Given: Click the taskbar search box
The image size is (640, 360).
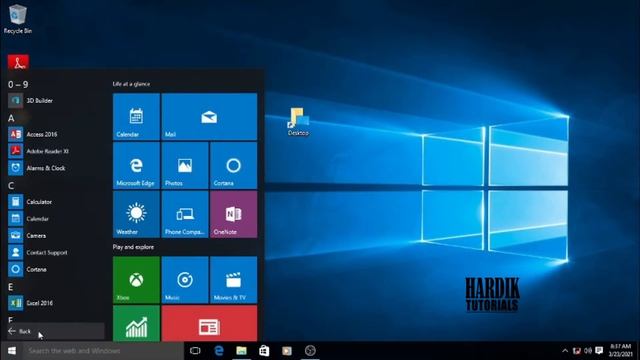Looking at the screenshot, I should point(103,351).
